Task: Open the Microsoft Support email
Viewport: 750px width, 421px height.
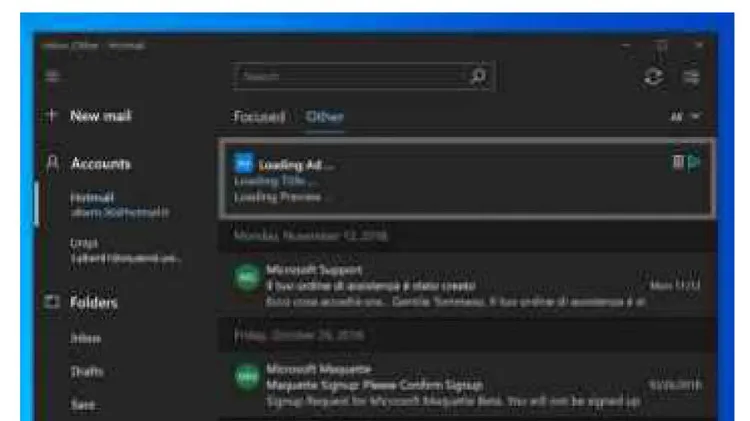Action: pos(467,285)
